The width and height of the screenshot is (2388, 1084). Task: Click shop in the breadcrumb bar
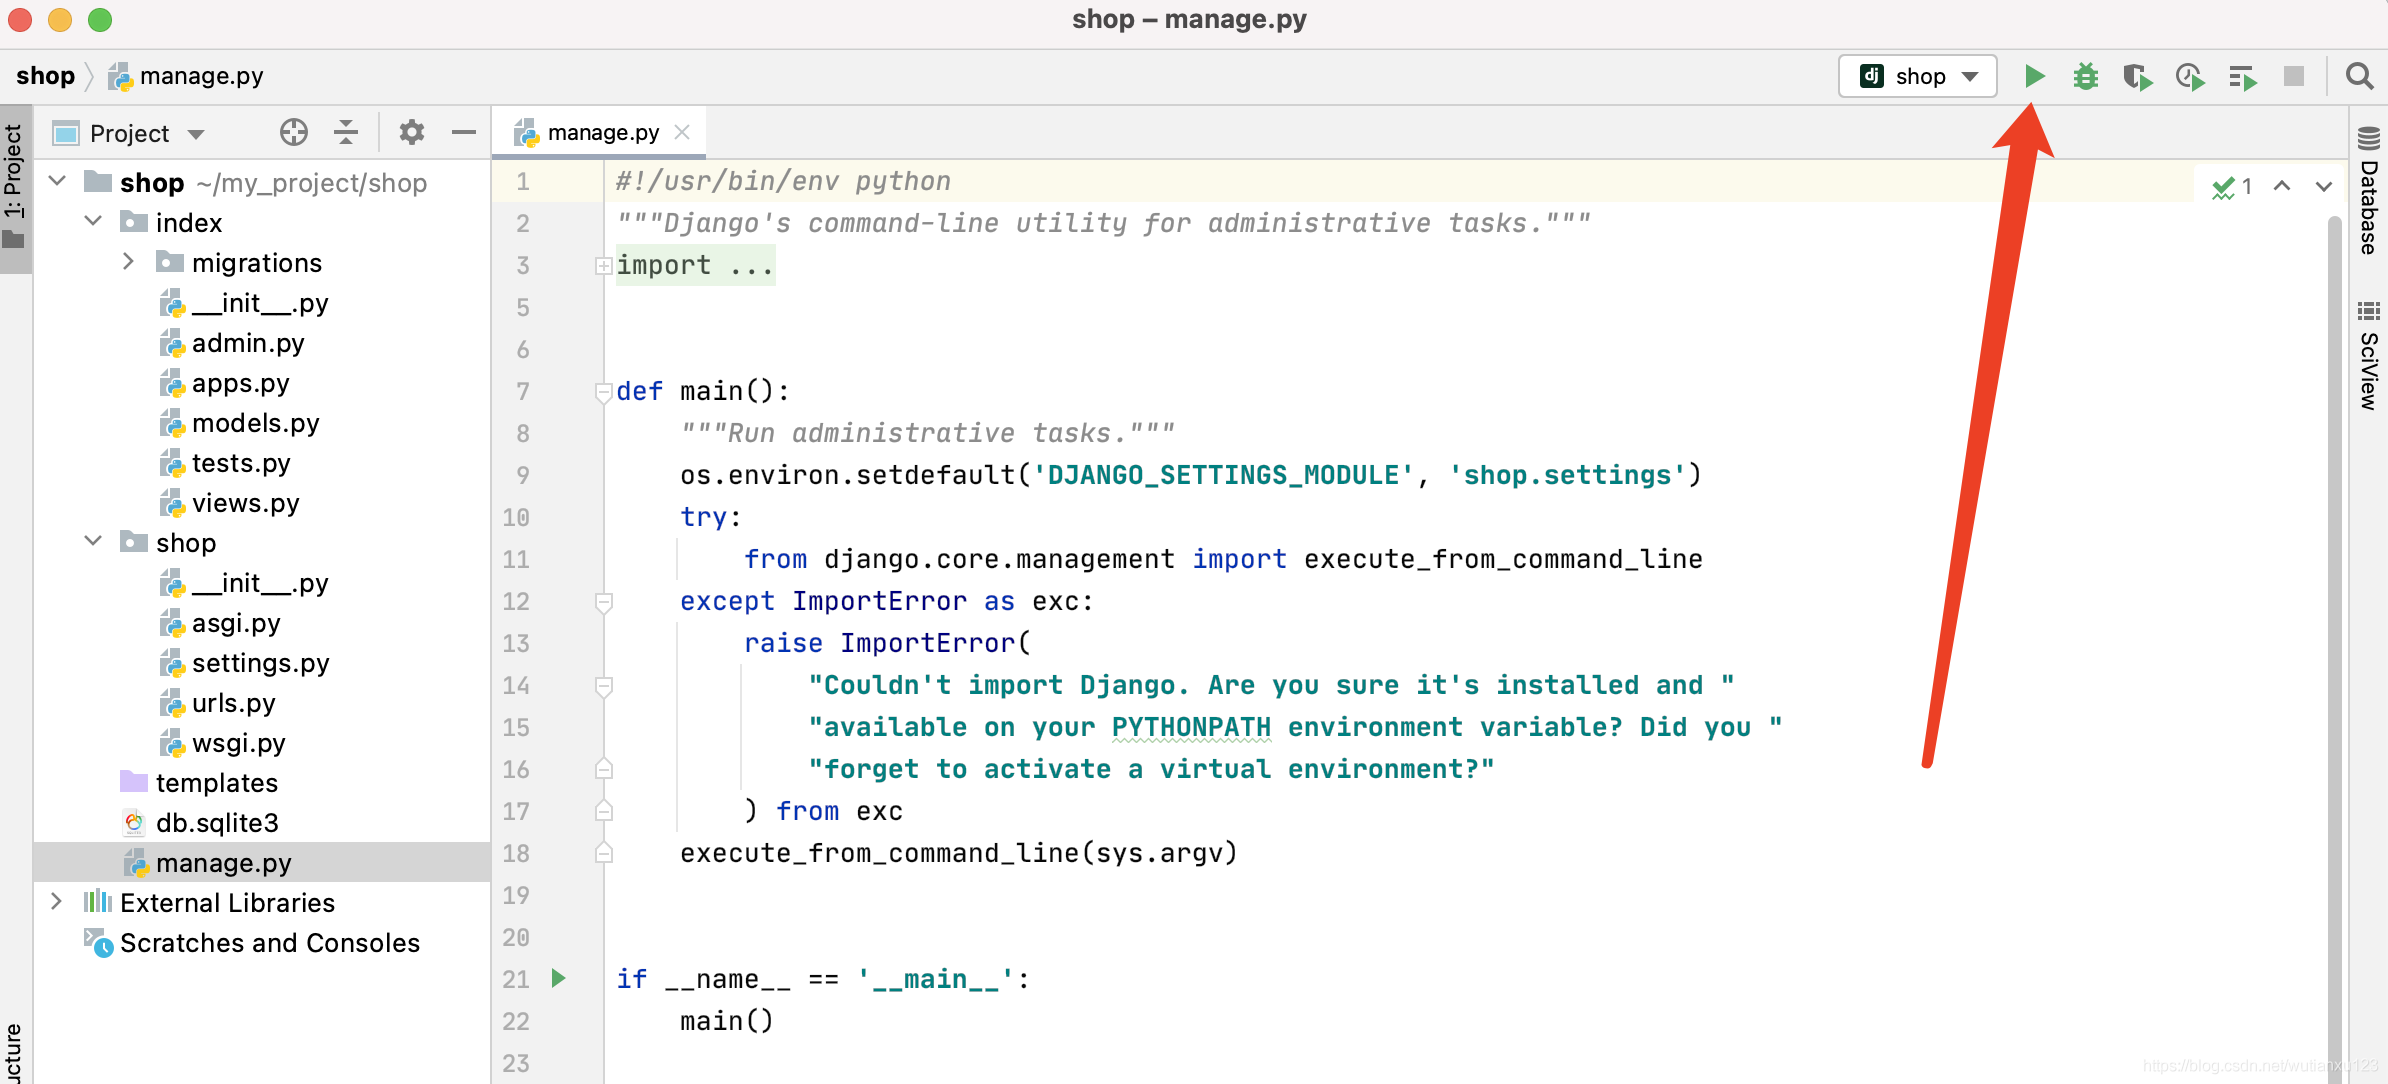[x=45, y=76]
